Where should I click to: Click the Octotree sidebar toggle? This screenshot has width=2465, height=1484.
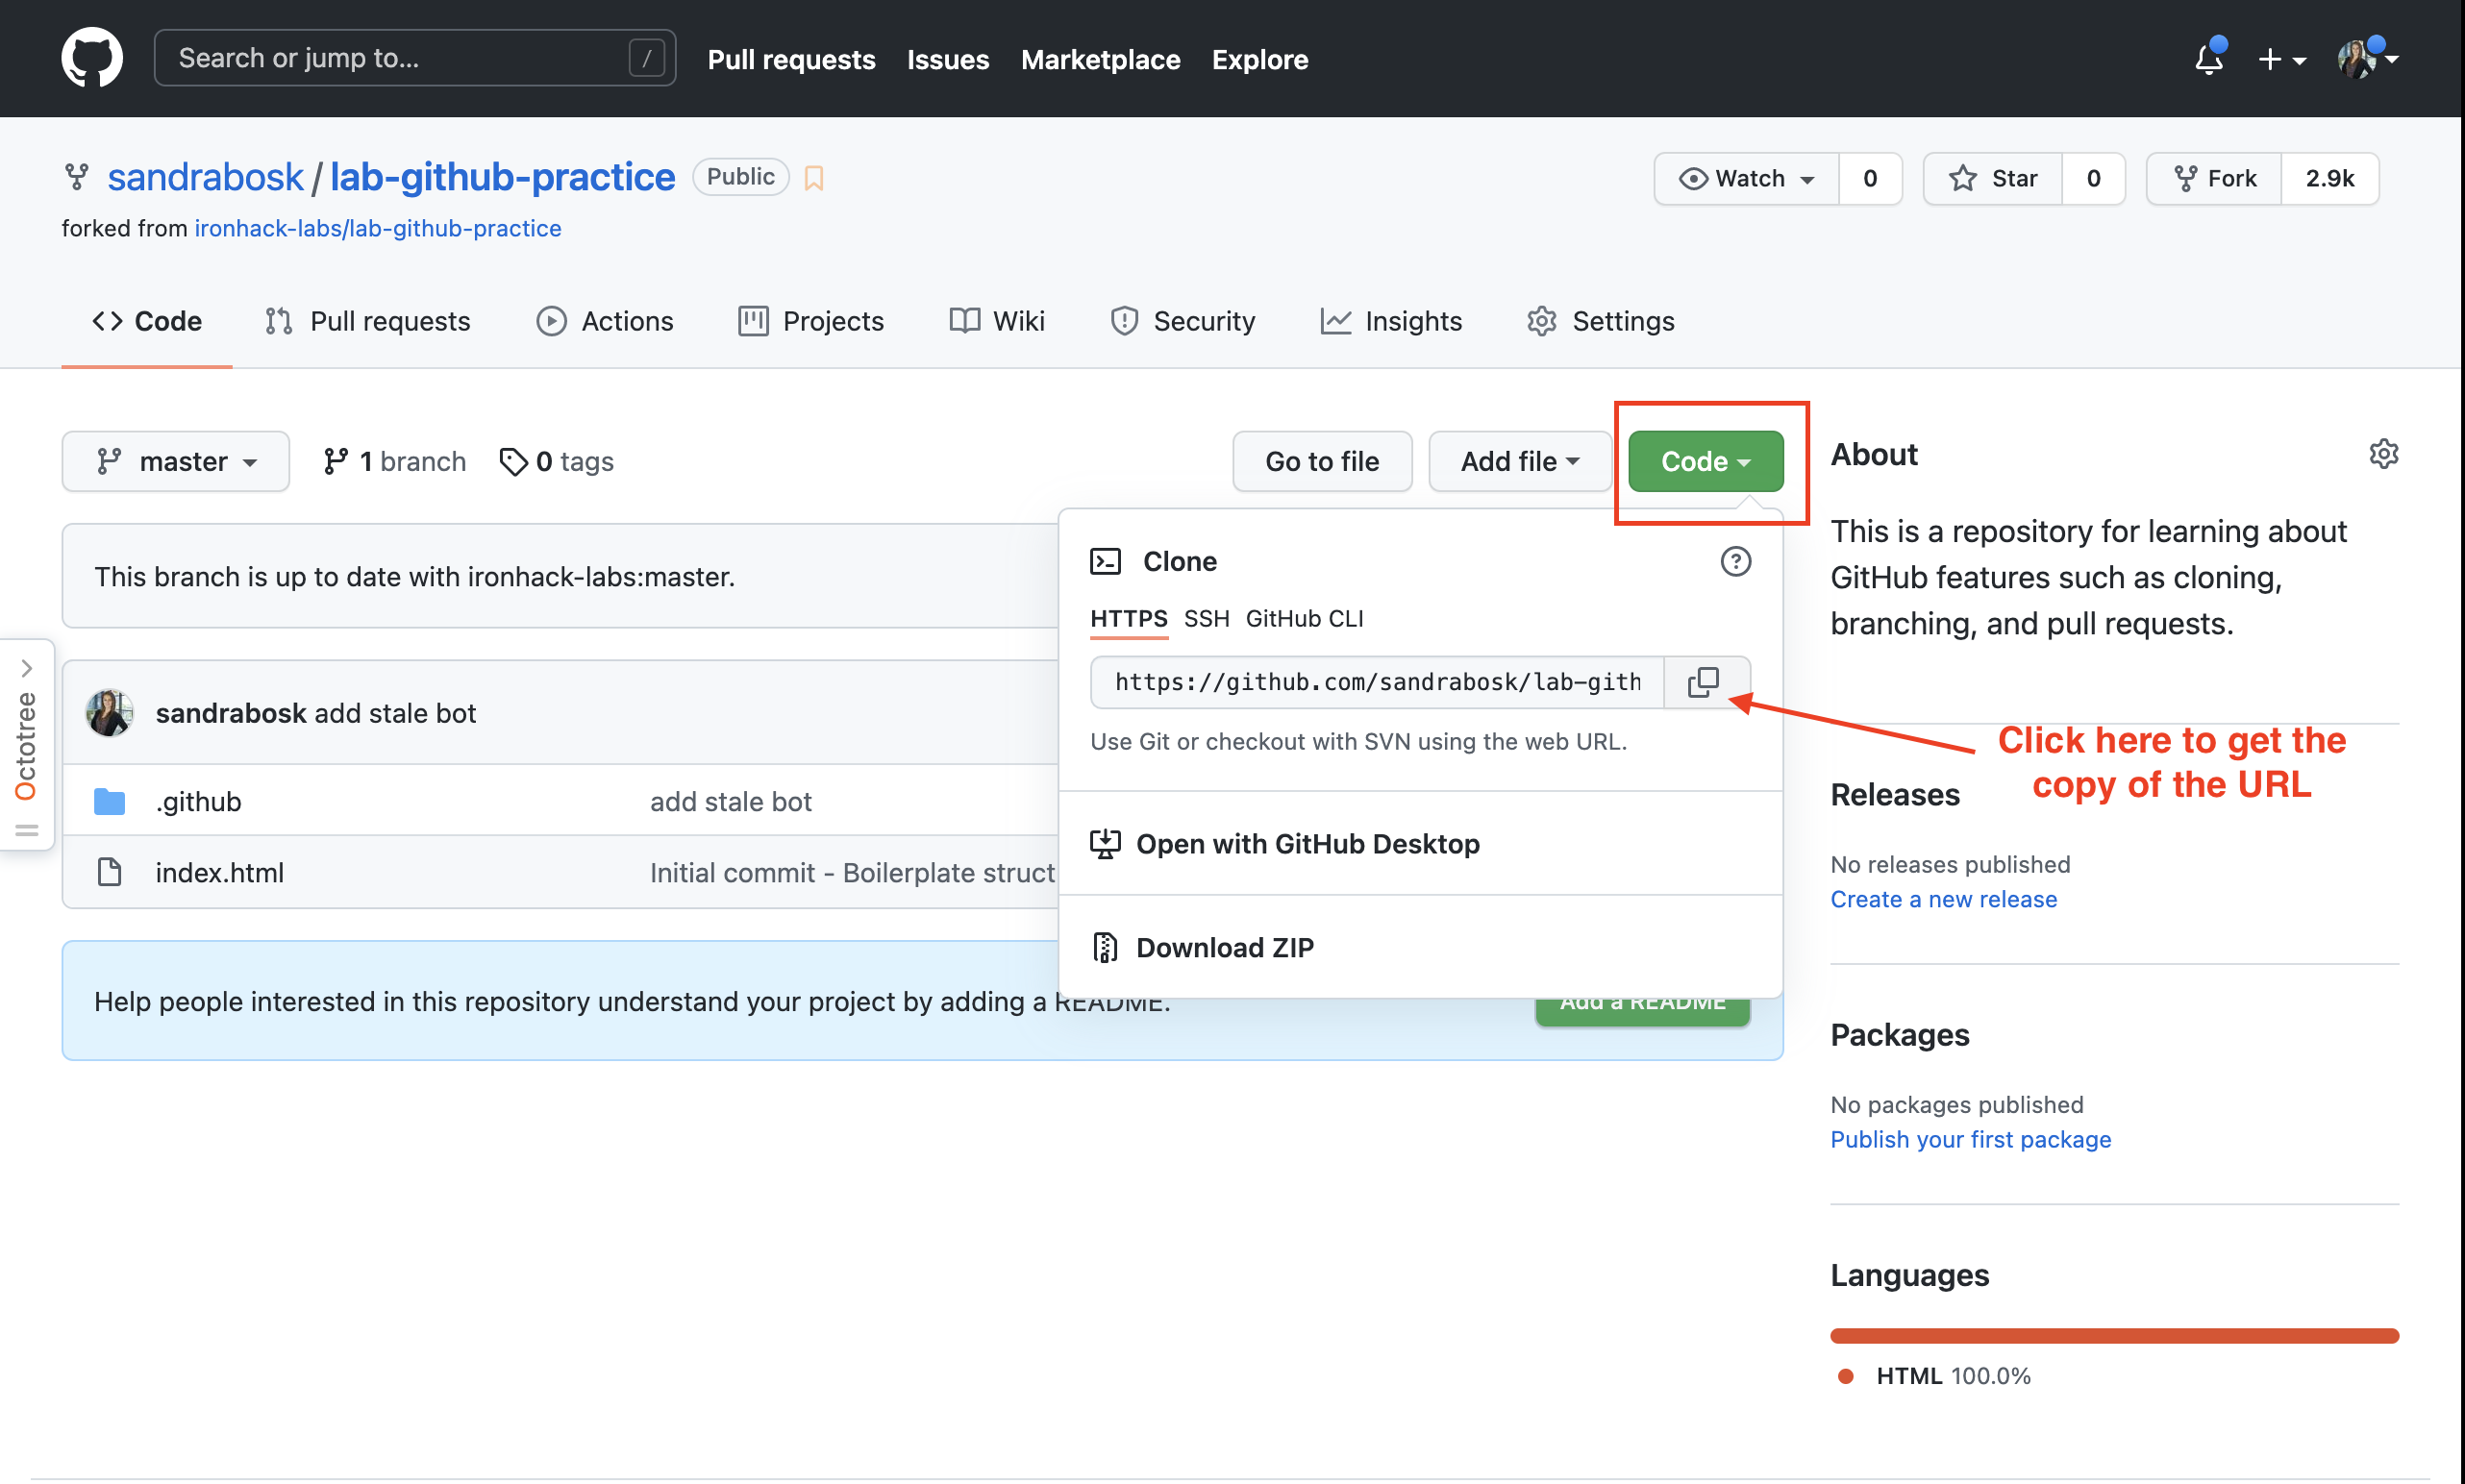point(26,668)
